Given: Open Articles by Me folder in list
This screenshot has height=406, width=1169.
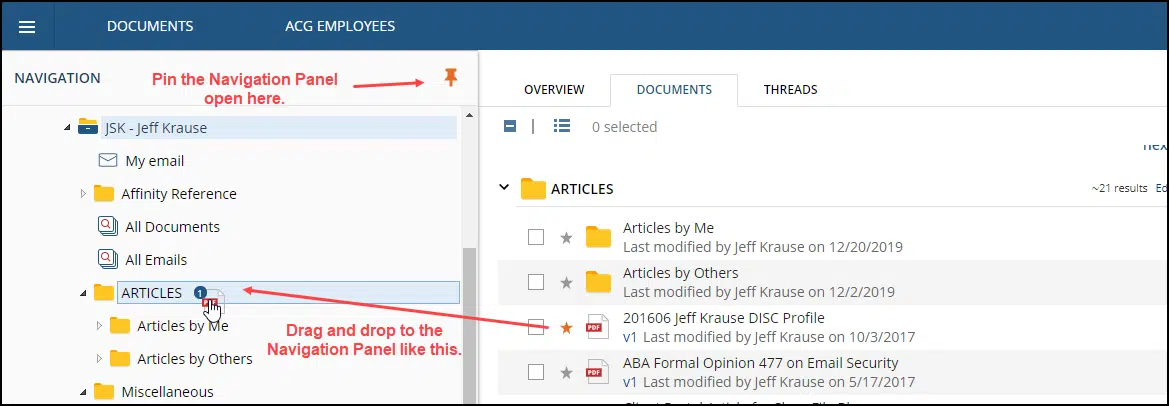Looking at the screenshot, I should (x=668, y=228).
